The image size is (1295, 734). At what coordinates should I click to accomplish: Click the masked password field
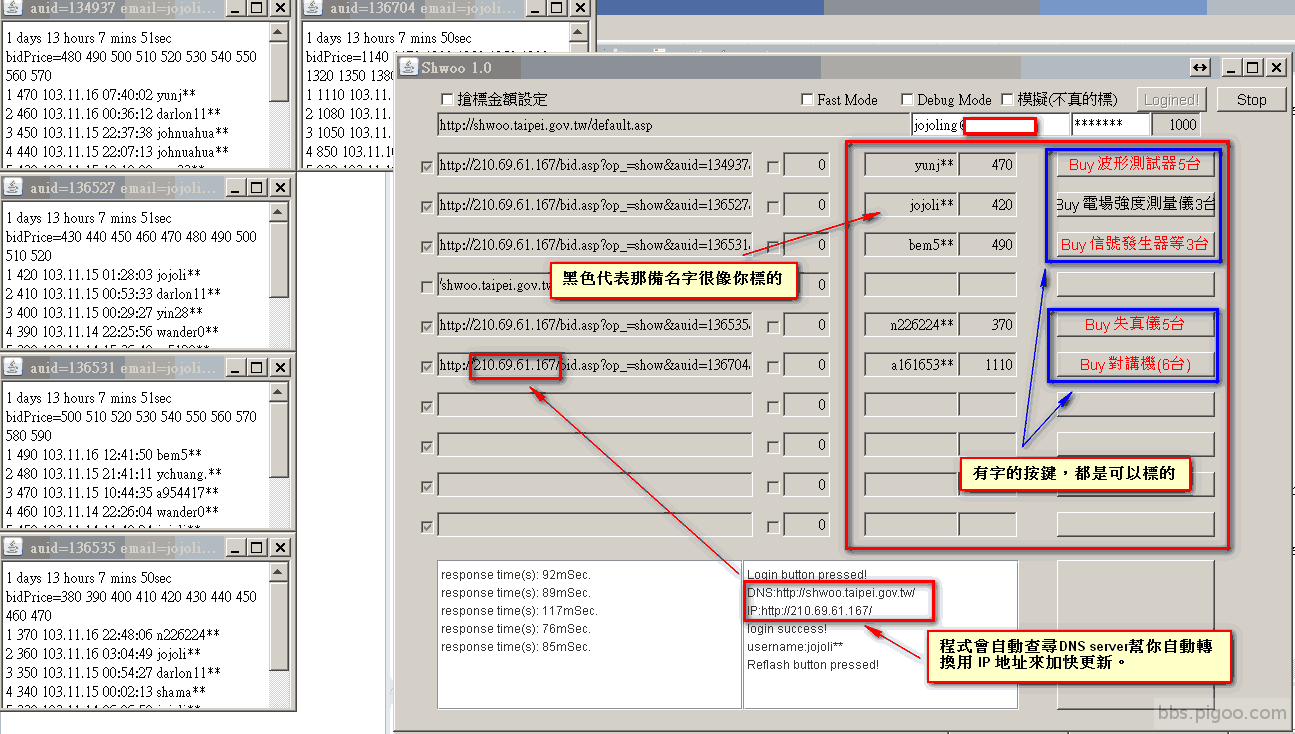(x=1111, y=126)
